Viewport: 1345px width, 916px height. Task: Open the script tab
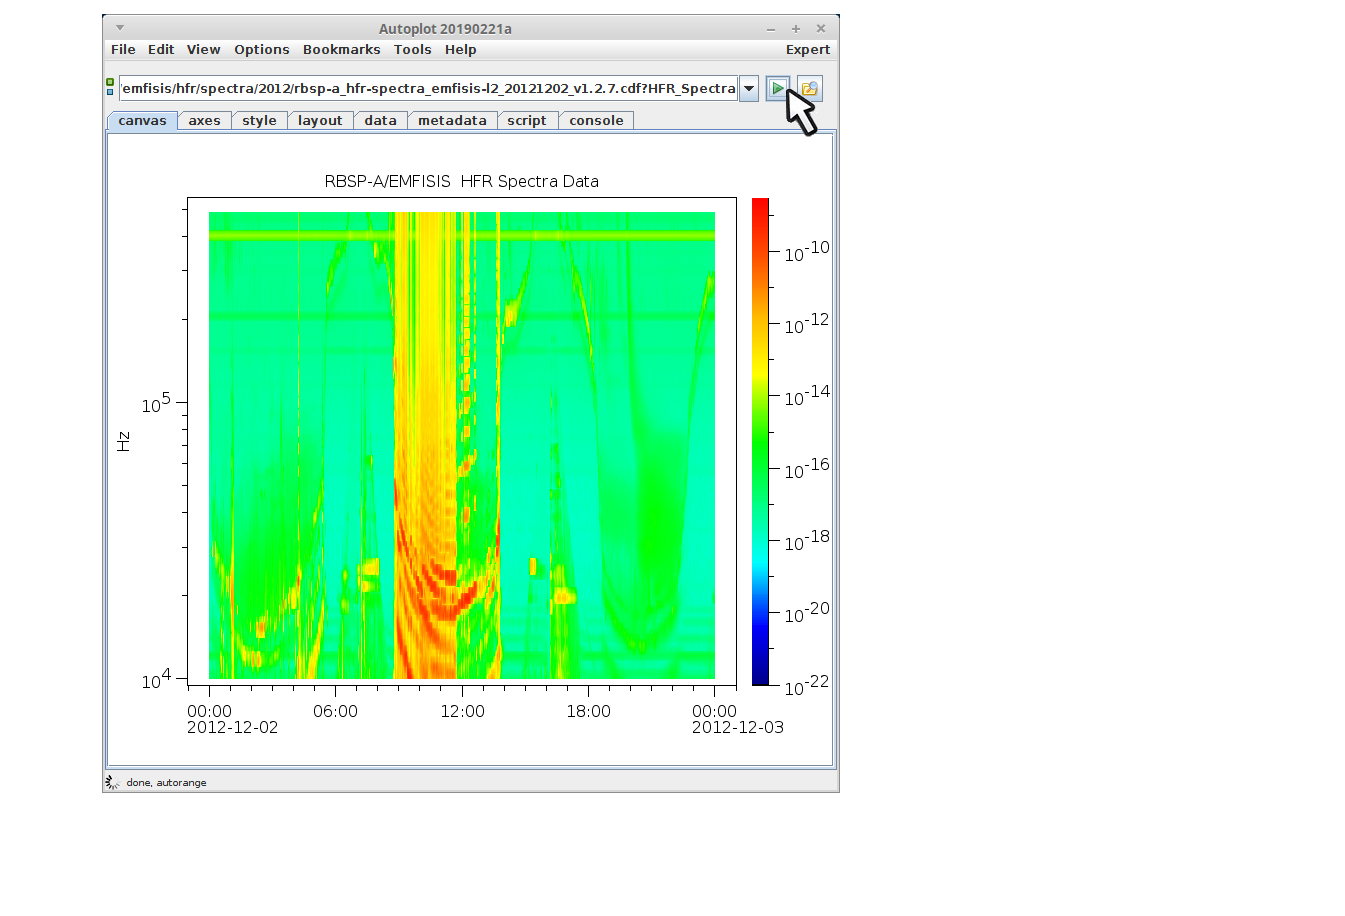click(x=526, y=121)
